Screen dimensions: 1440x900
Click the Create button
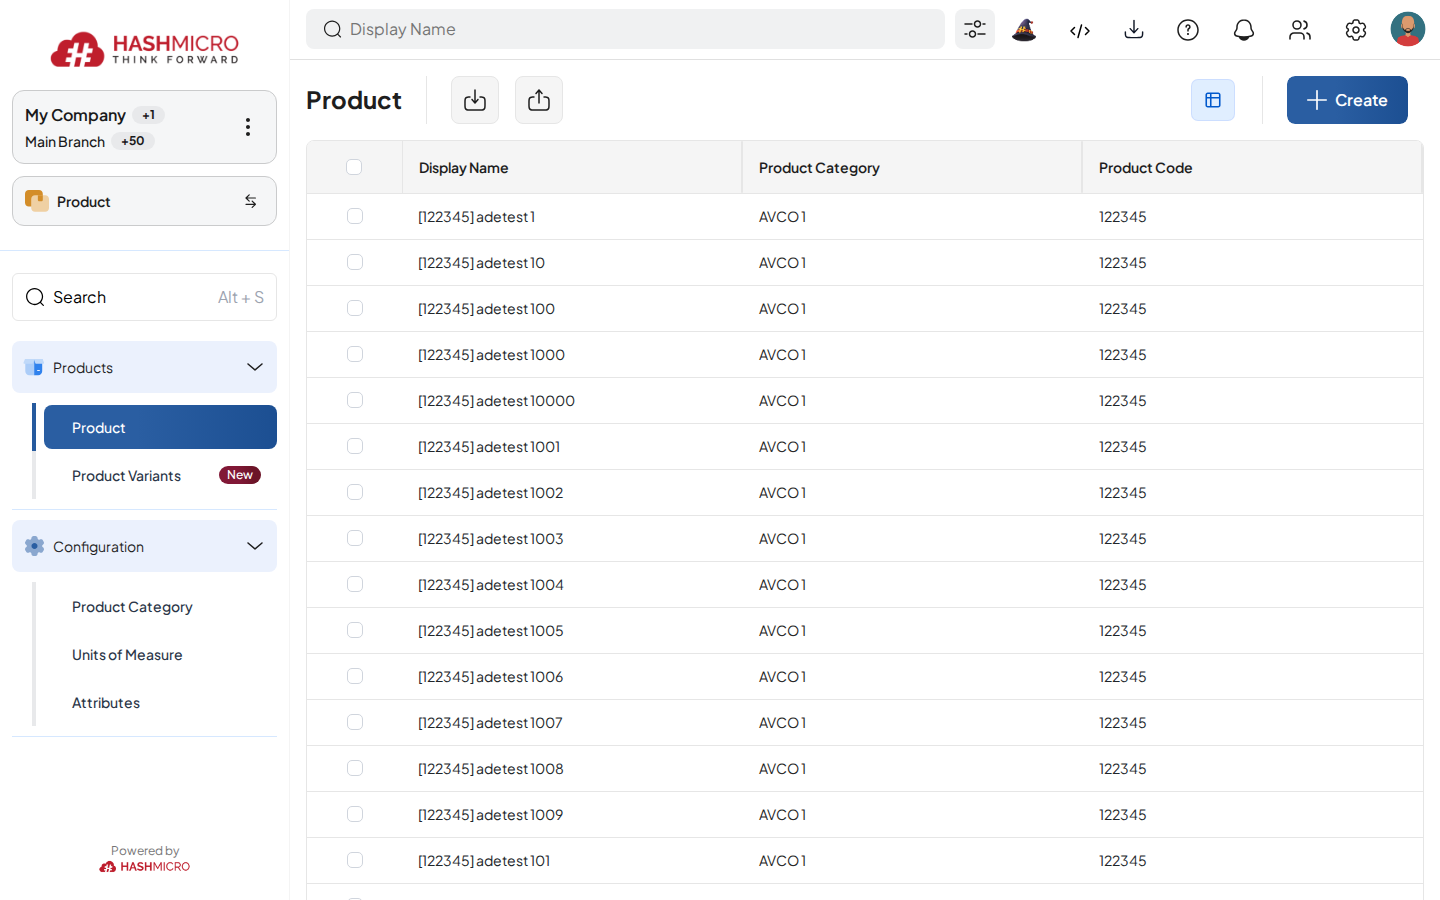pos(1347,100)
